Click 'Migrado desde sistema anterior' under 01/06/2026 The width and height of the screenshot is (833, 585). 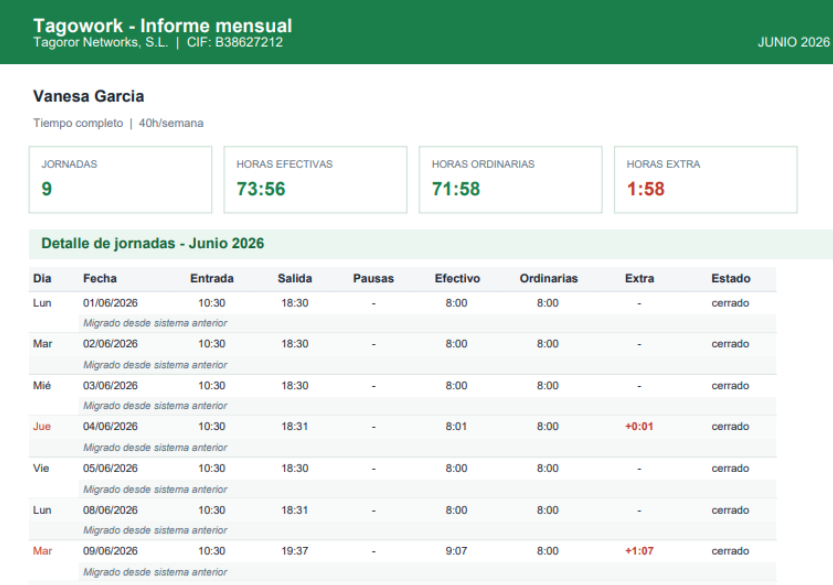click(x=155, y=323)
